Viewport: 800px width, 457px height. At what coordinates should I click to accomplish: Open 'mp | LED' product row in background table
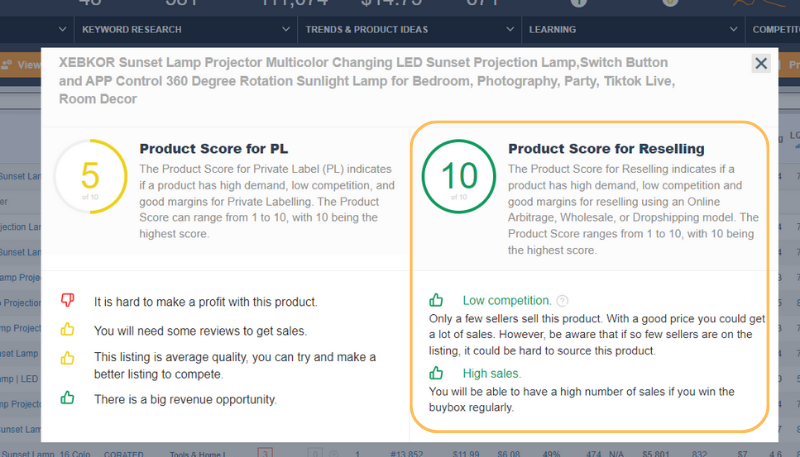19,379
